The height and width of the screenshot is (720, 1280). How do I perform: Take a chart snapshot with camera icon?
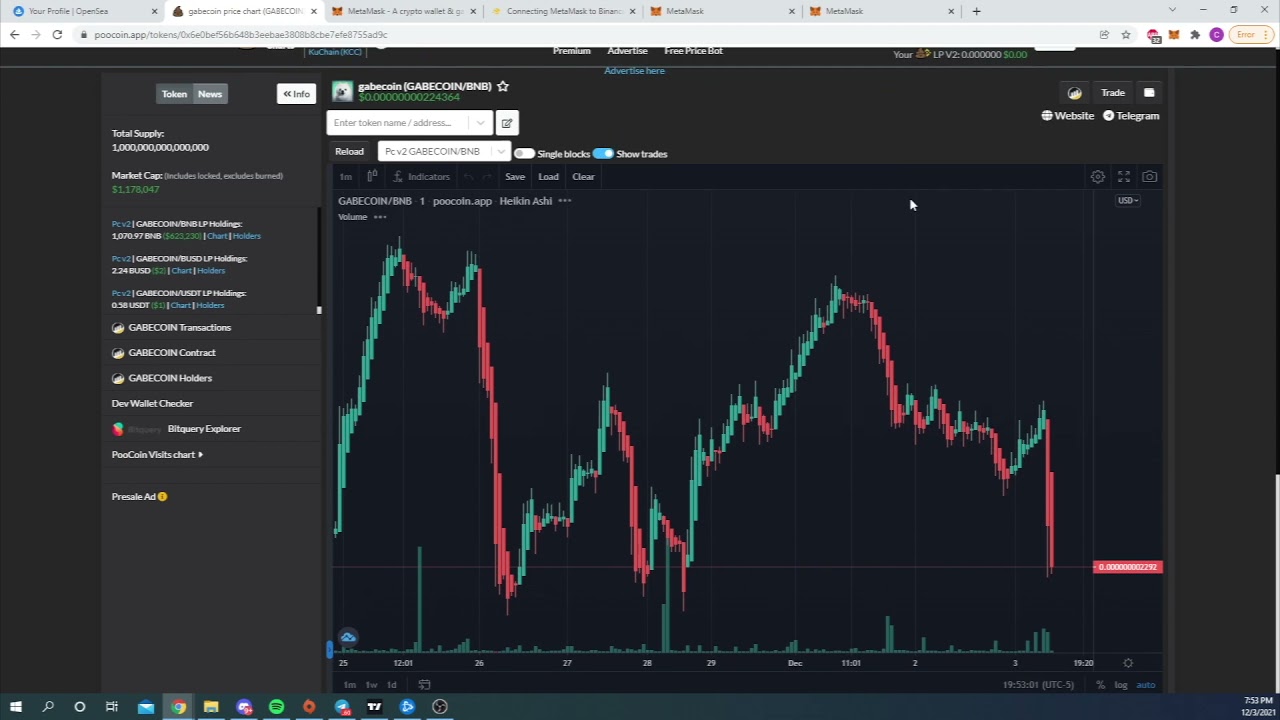coord(1150,177)
